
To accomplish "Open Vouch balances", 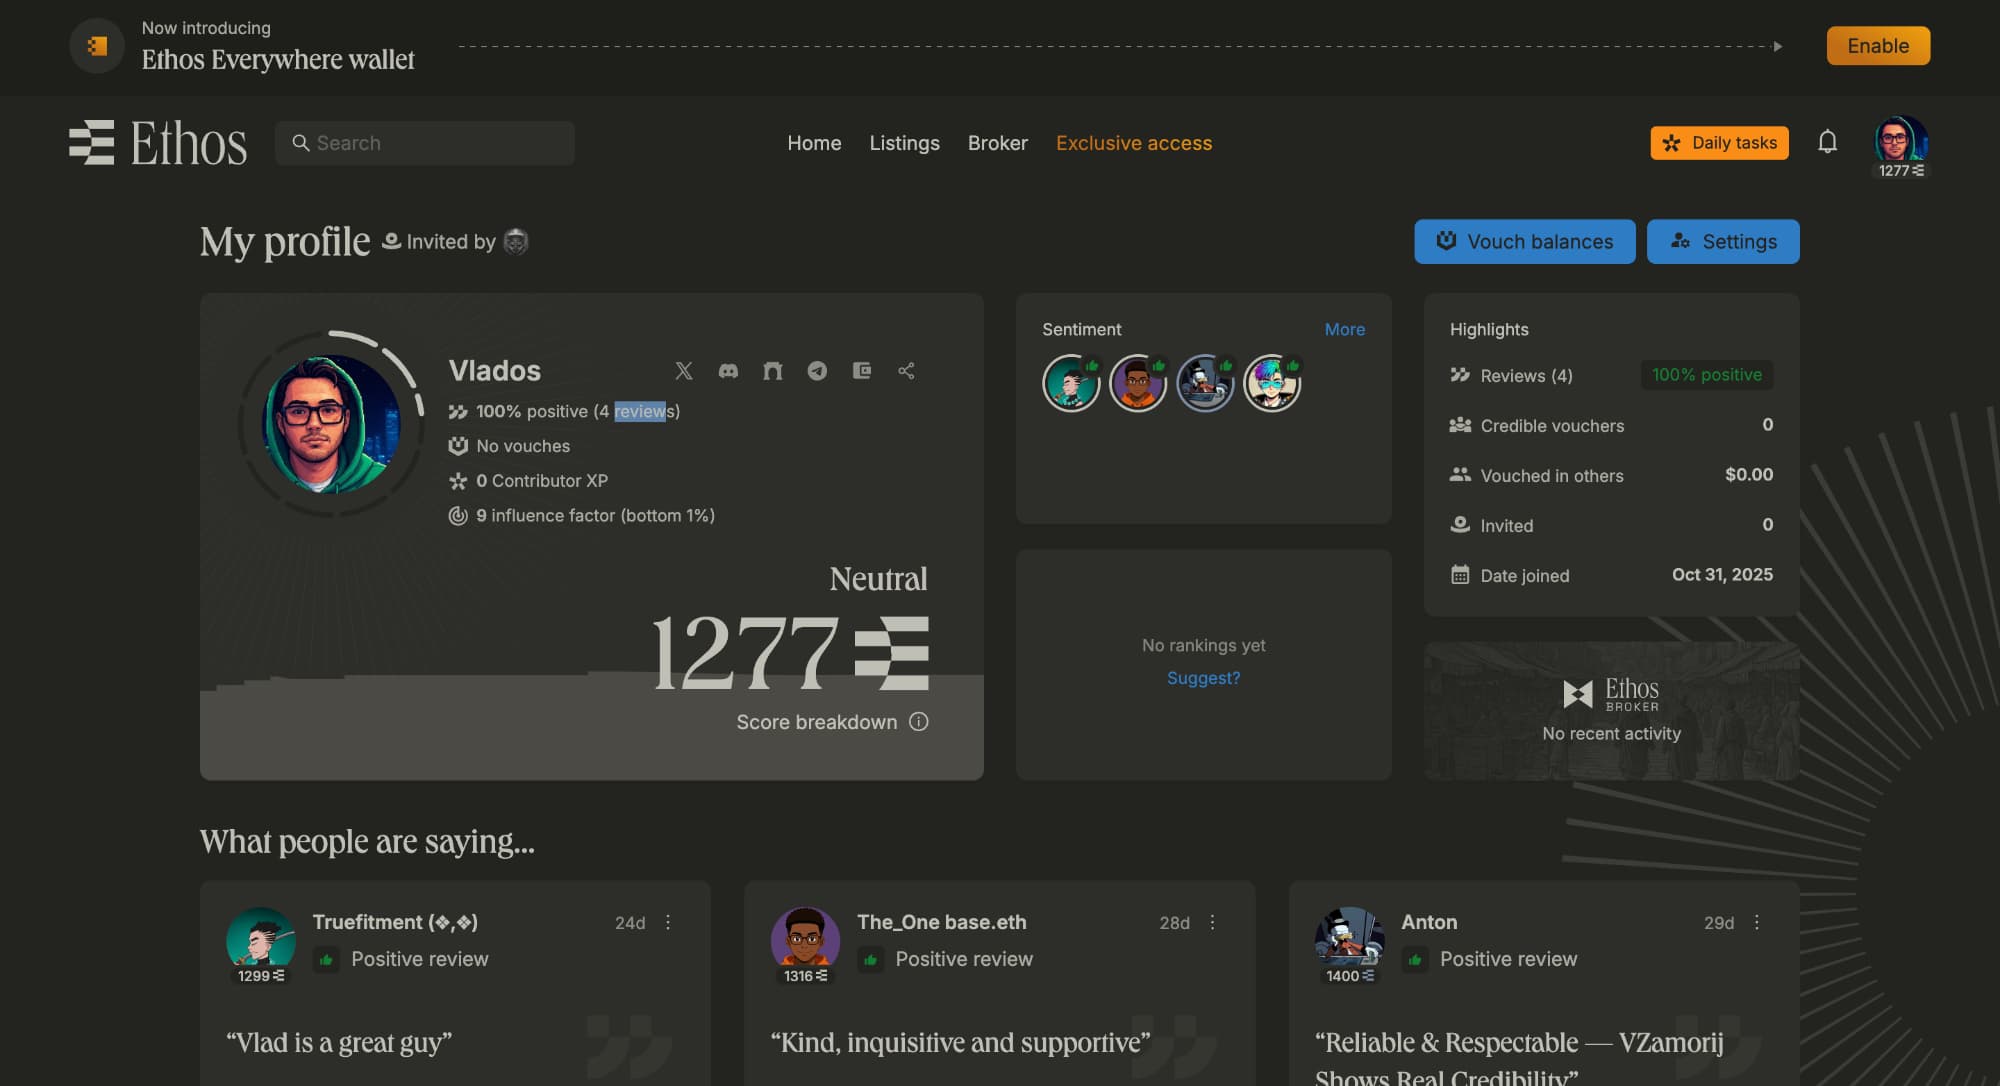I will tap(1524, 242).
